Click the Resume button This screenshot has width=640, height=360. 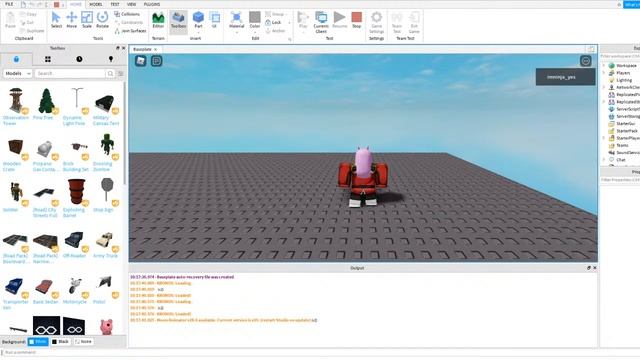click(339, 20)
